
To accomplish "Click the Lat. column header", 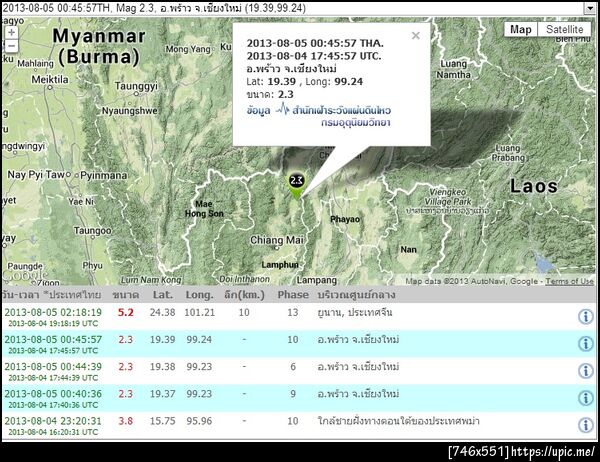I will (x=163, y=295).
